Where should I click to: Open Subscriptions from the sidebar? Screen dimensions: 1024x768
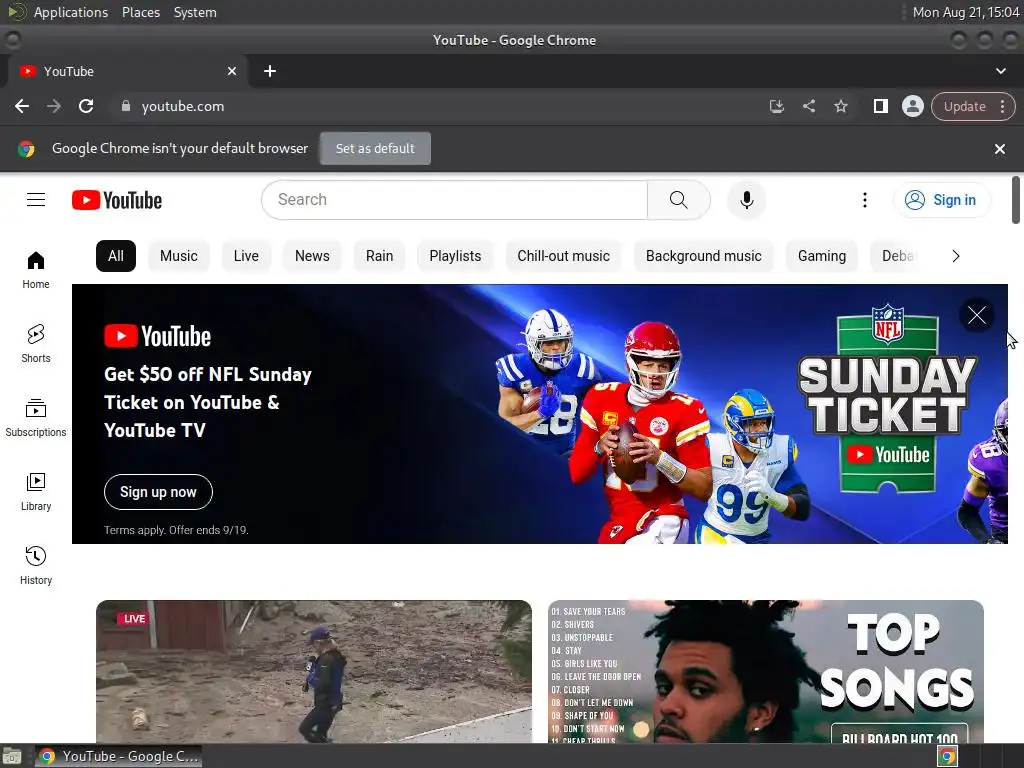click(36, 418)
